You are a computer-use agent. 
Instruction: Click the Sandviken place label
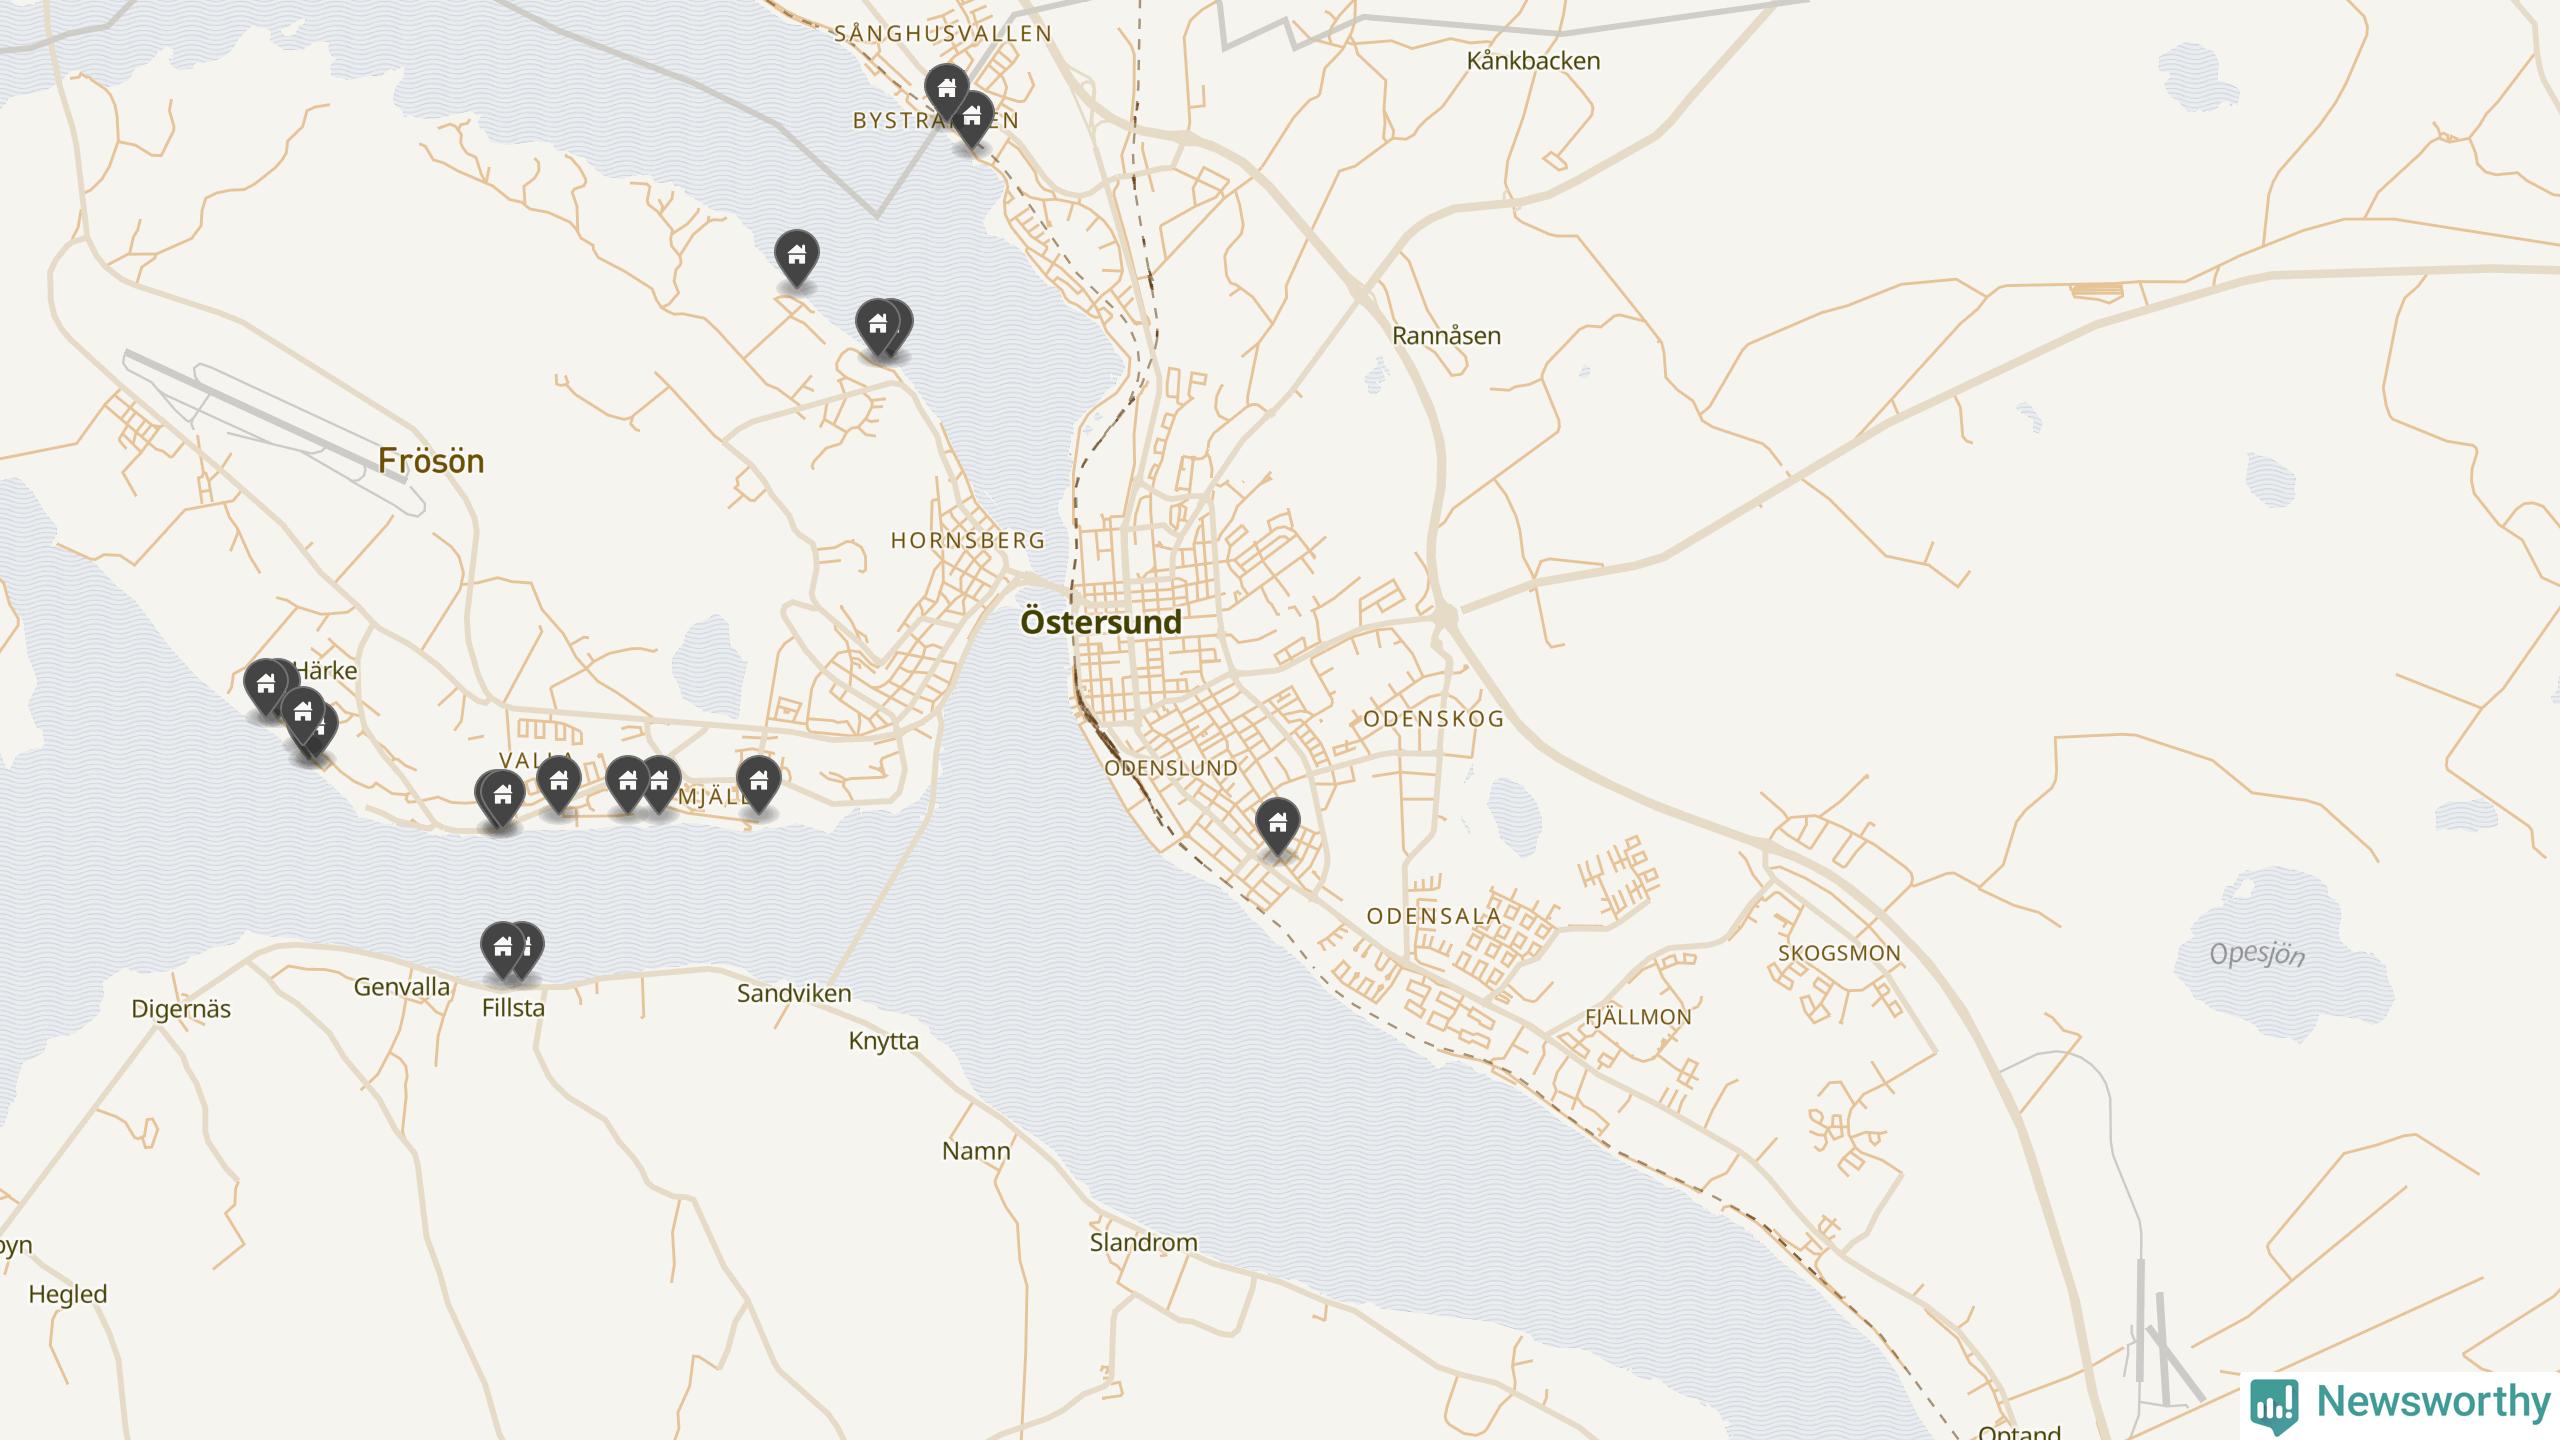(x=794, y=994)
